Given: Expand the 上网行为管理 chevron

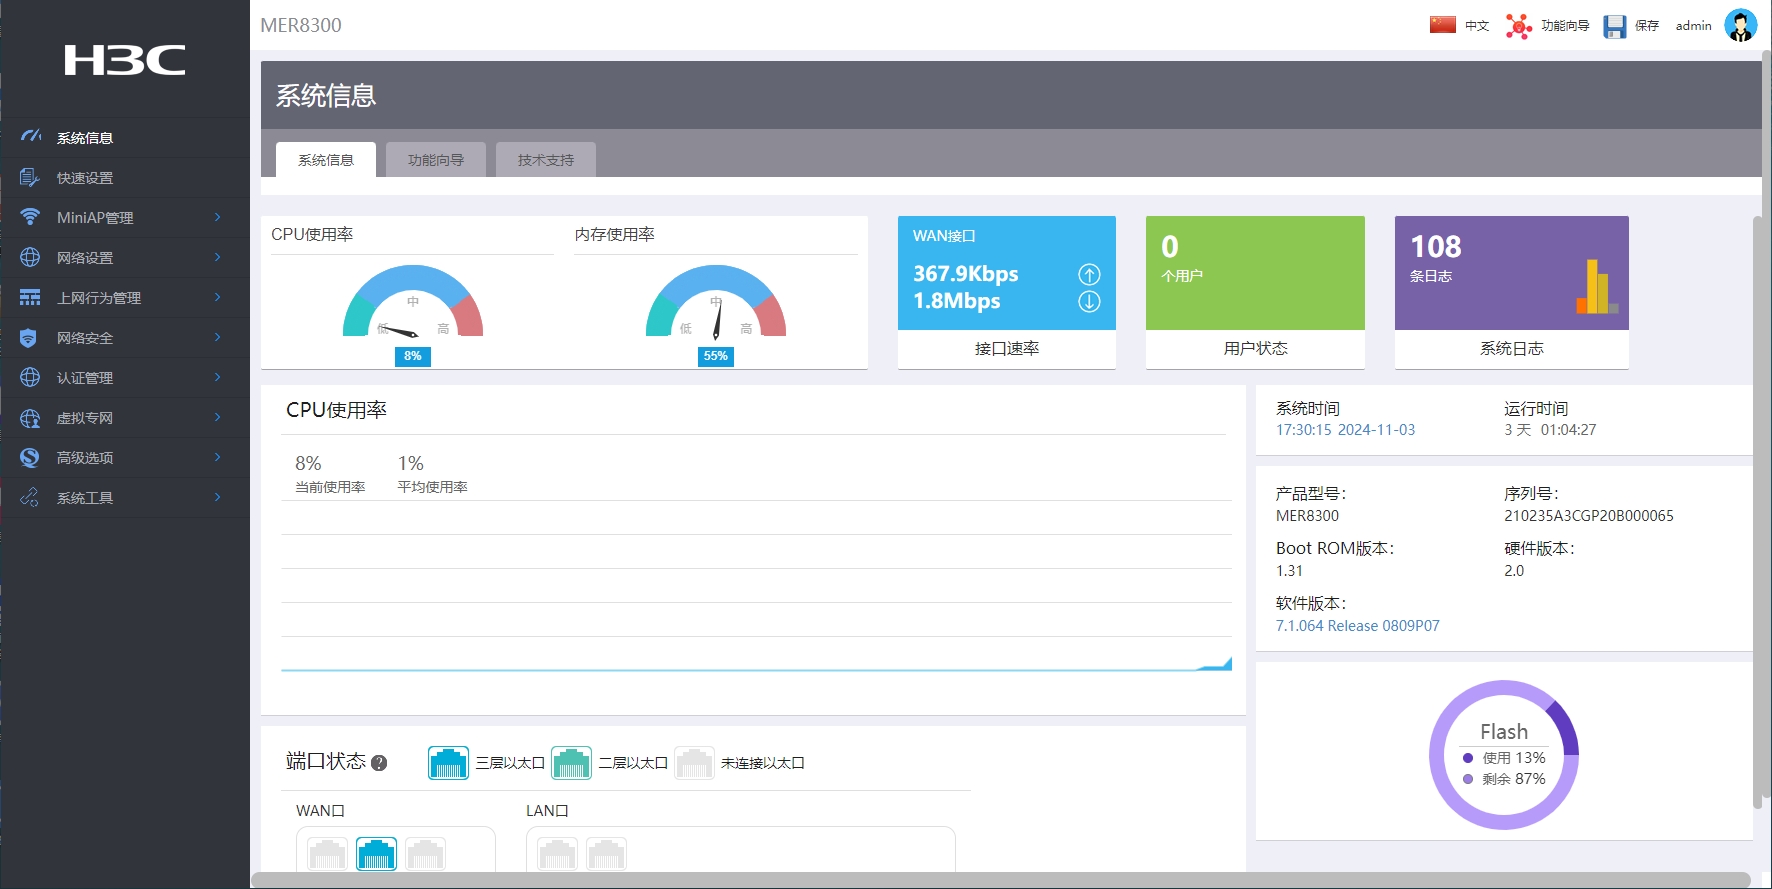Looking at the screenshot, I should click(x=217, y=297).
